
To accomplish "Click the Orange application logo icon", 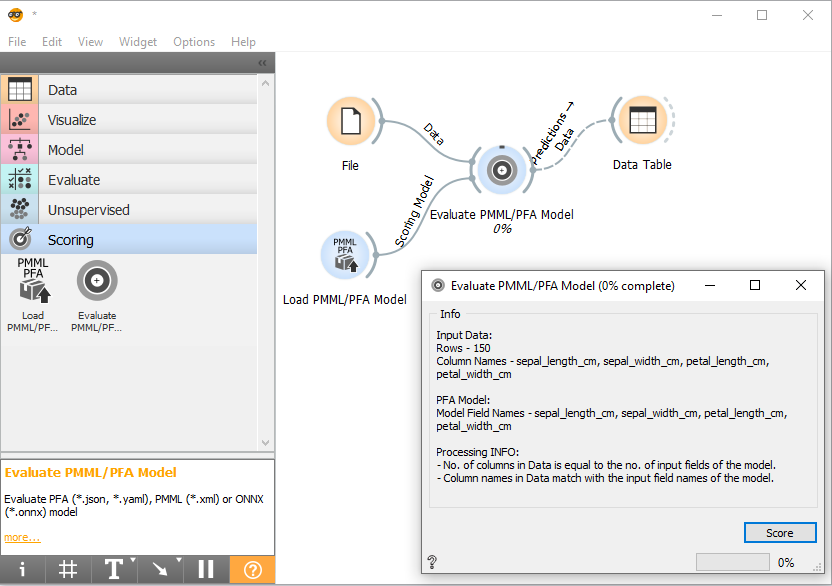I will [x=15, y=15].
